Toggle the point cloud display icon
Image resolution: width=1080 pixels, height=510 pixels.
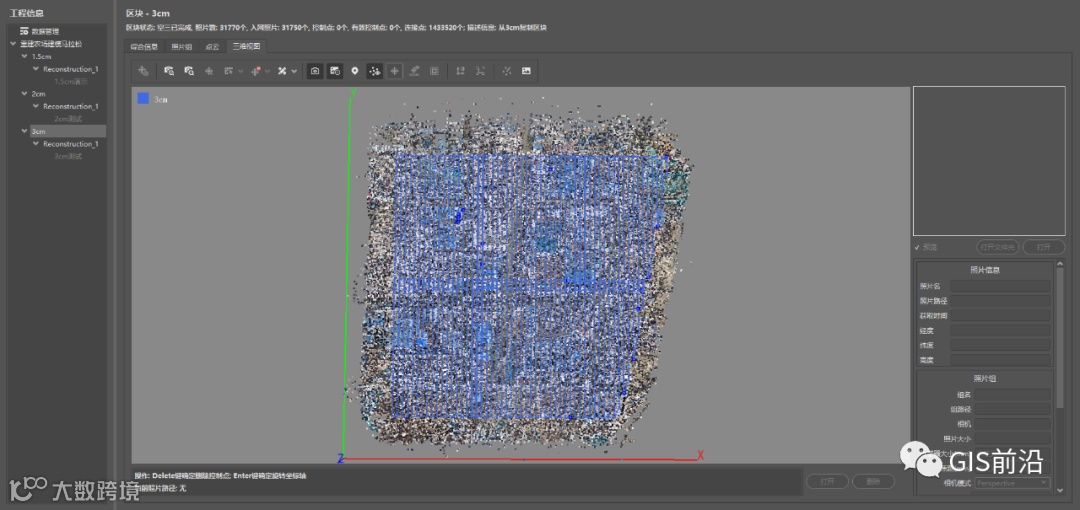[x=375, y=71]
